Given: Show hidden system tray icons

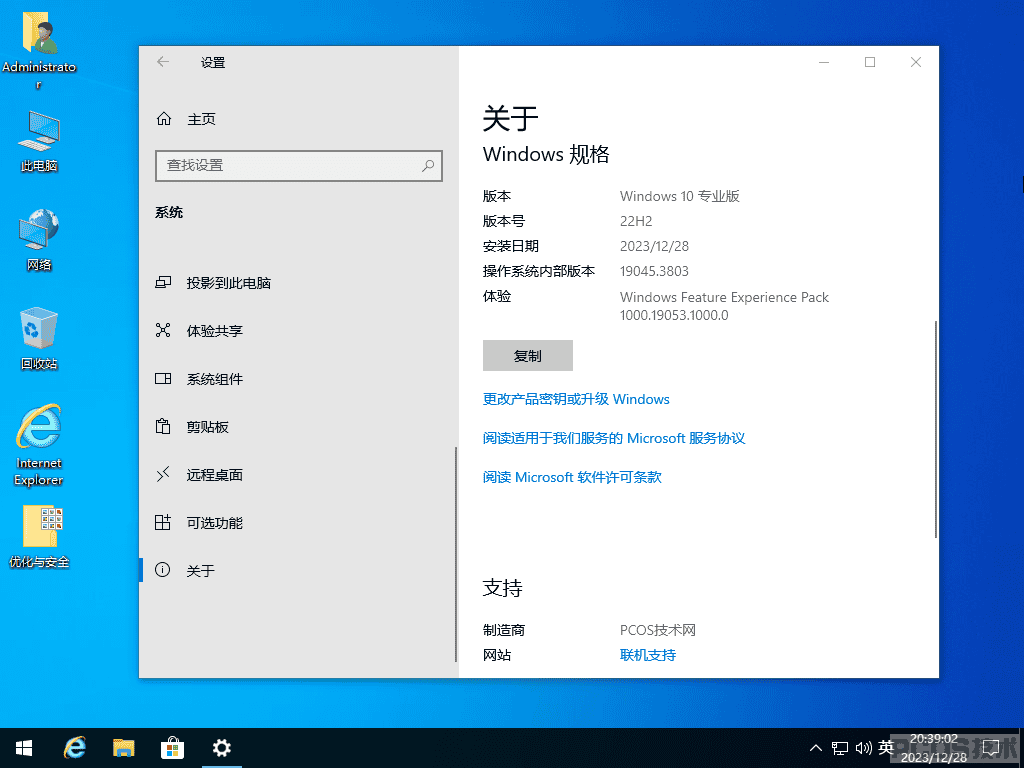Looking at the screenshot, I should (816, 748).
